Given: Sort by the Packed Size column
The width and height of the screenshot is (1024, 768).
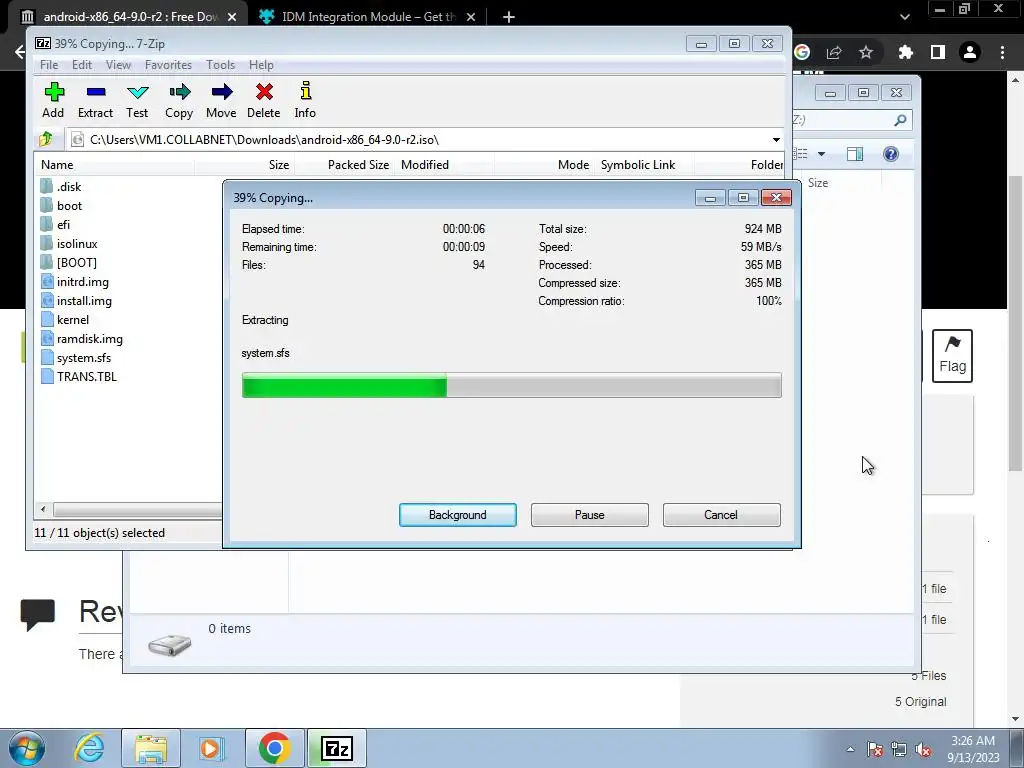Looking at the screenshot, I should [x=344, y=165].
